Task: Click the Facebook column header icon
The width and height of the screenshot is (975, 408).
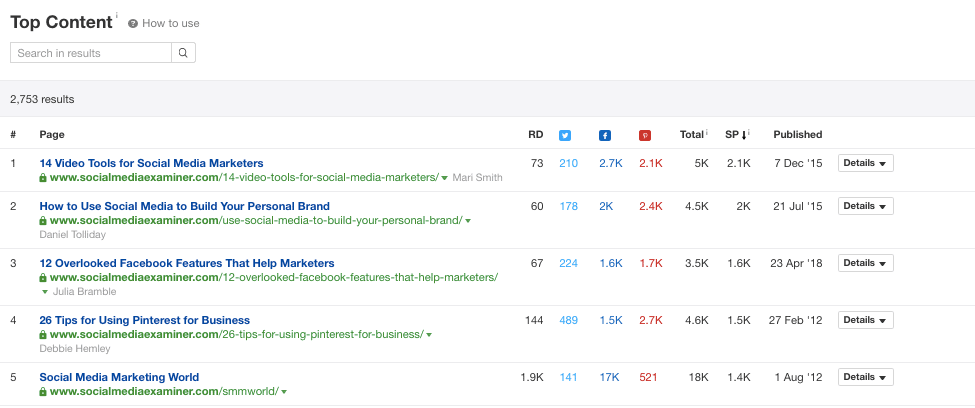Action: click(x=605, y=135)
